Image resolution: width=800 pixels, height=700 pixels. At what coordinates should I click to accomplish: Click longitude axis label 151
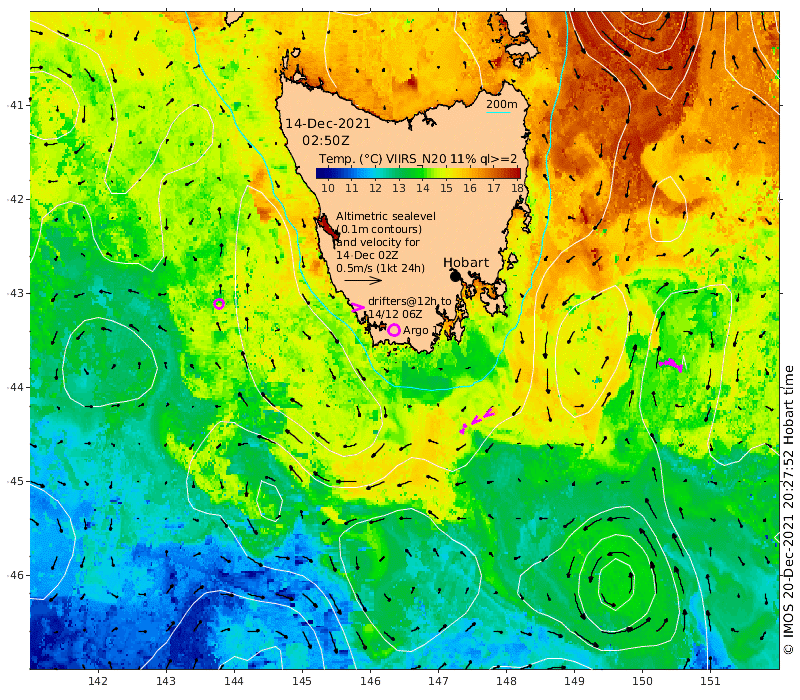tap(710, 681)
